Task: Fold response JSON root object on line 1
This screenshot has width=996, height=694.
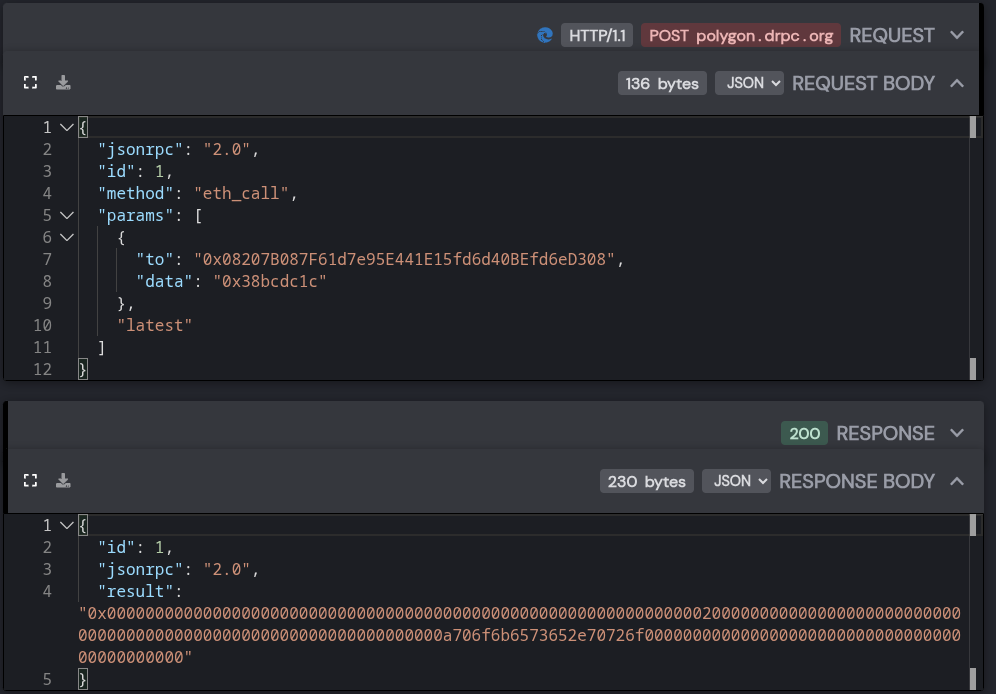Action: (x=67, y=525)
